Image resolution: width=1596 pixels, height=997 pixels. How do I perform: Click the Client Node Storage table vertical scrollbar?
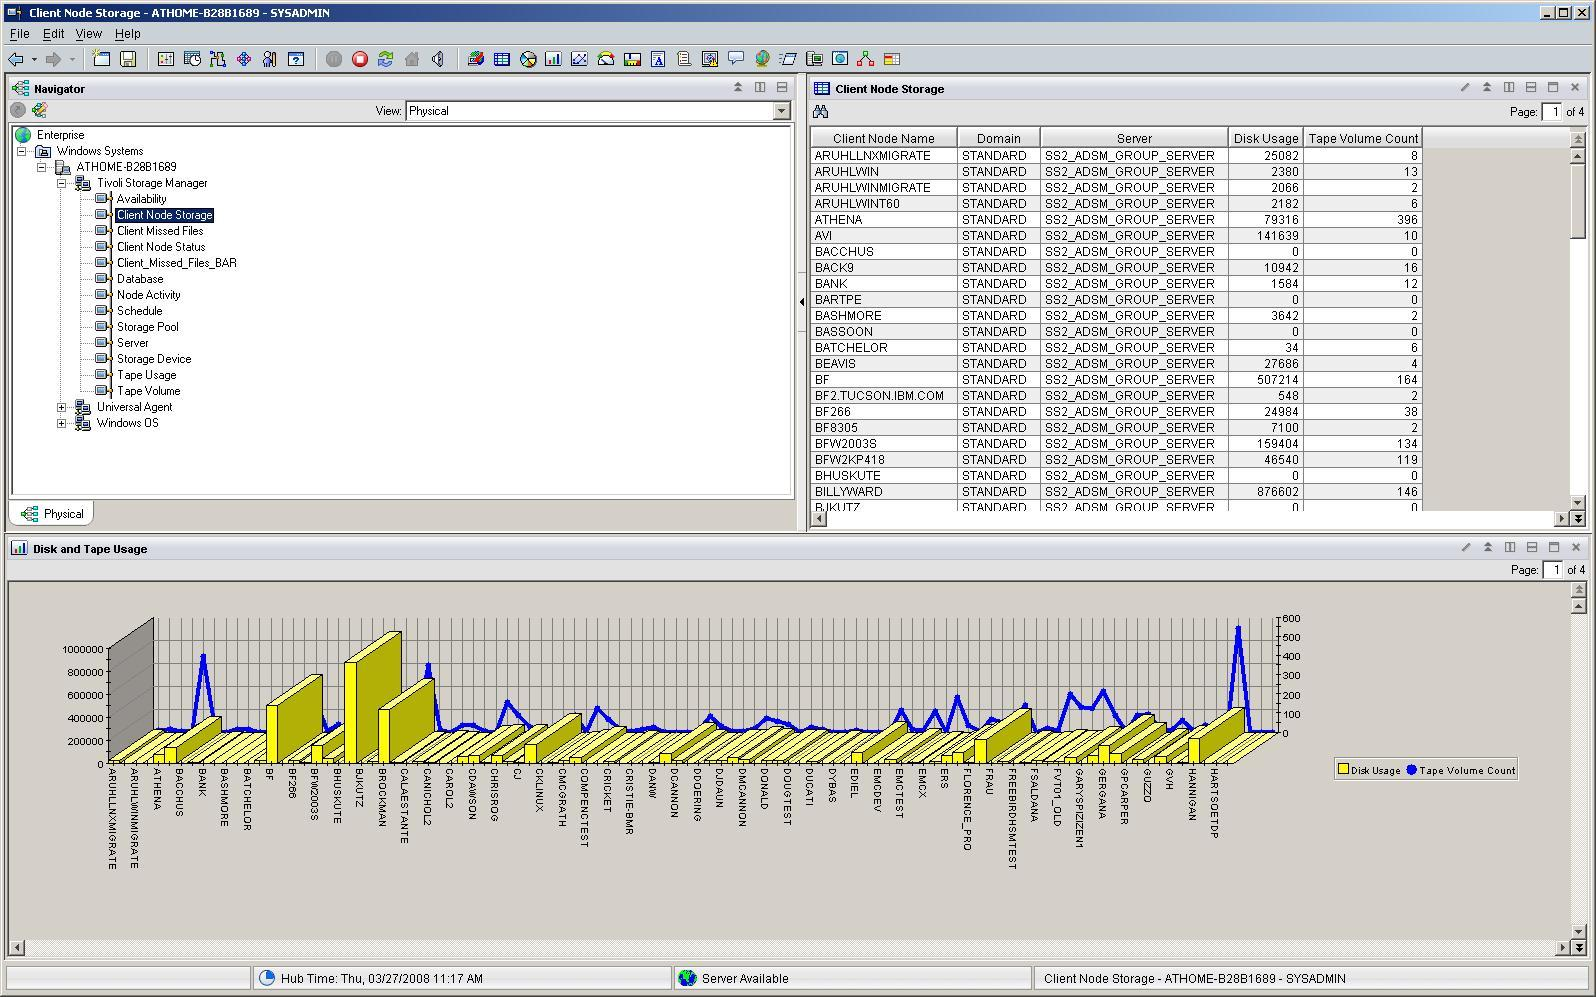1578,329
